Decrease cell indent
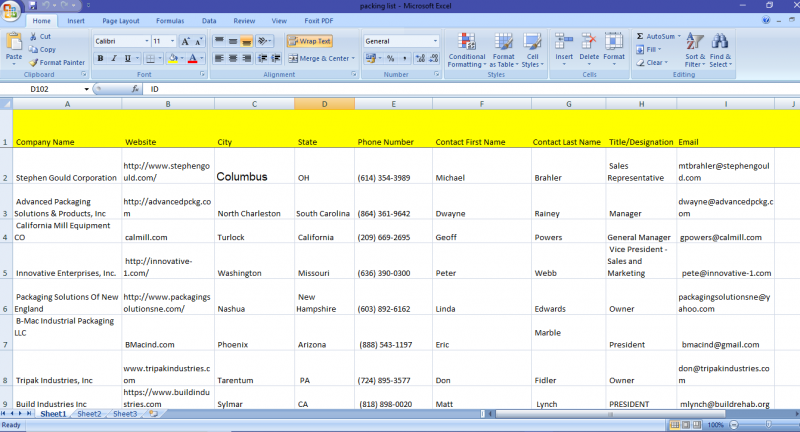This screenshot has width=800, height=432. 262,58
